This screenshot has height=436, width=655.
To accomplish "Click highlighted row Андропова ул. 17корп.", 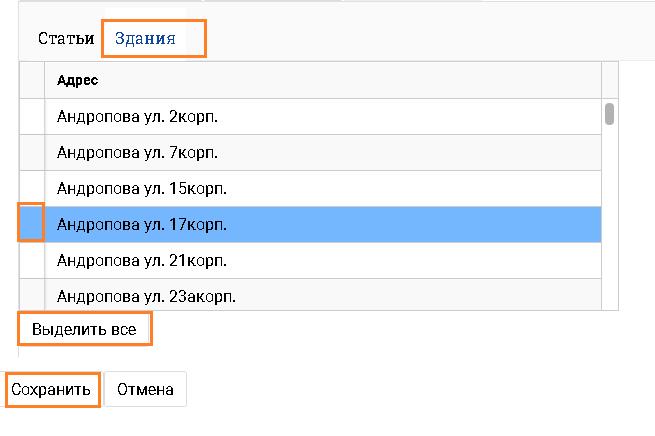I will click(x=322, y=225).
